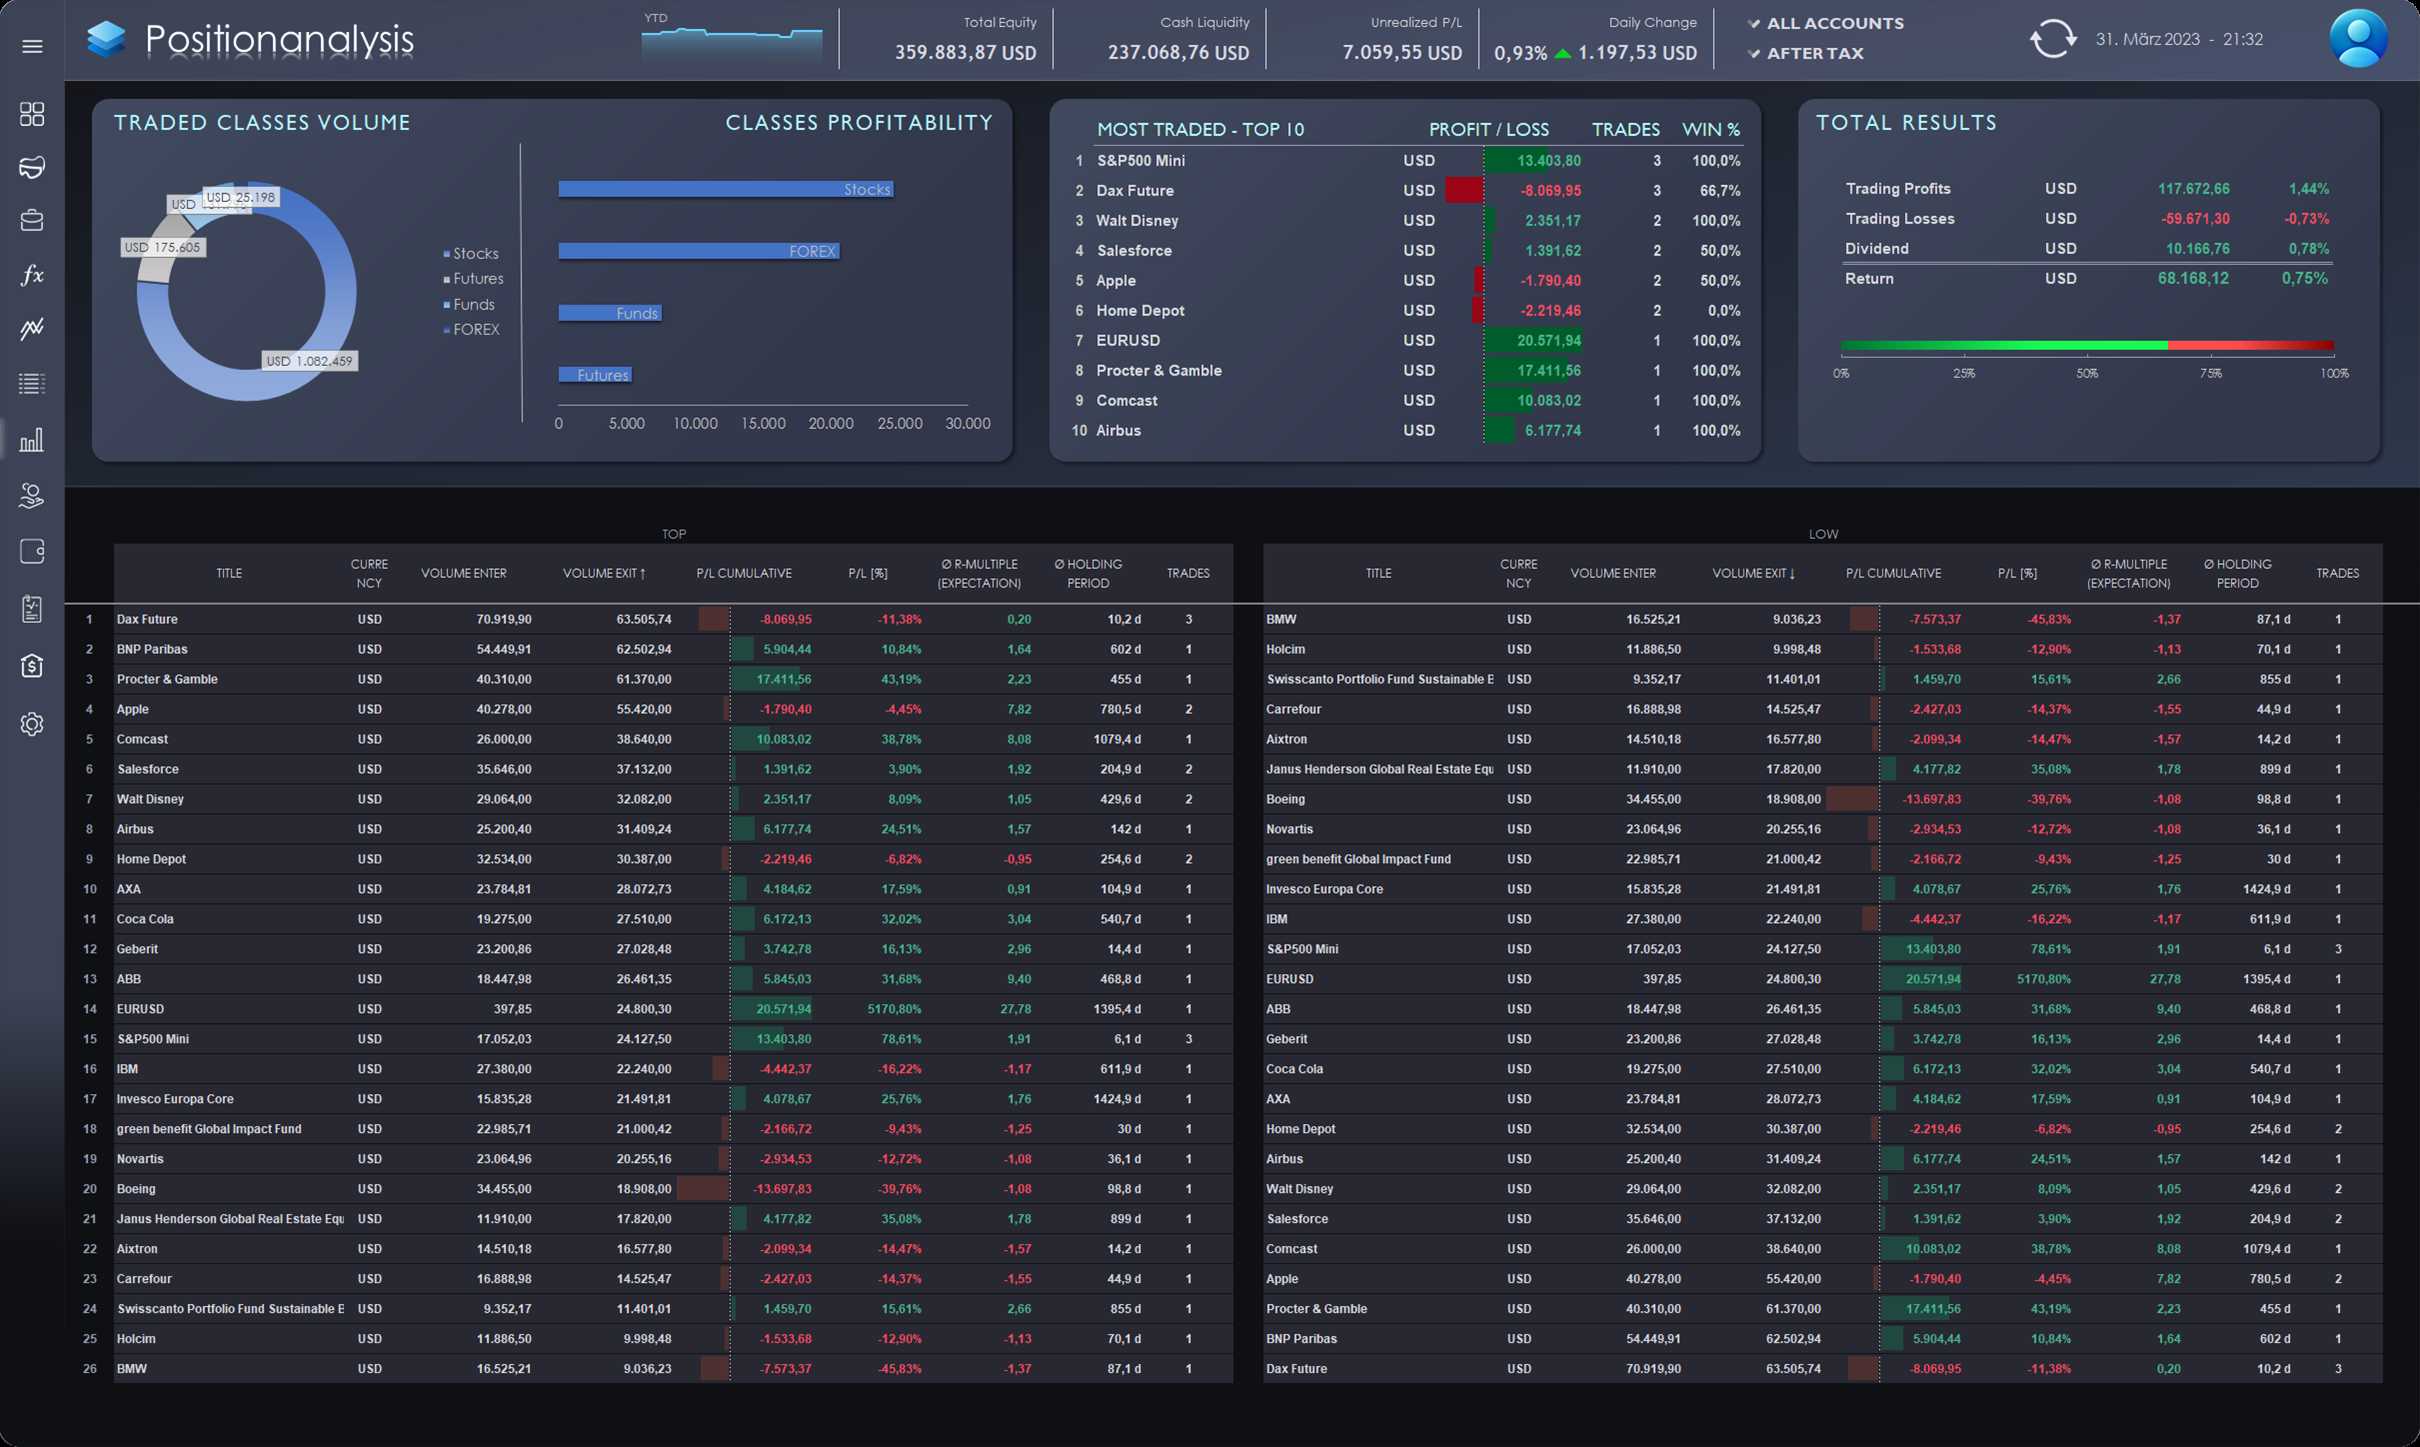The width and height of the screenshot is (2420, 1447).
Task: Click the Futures legend swatch
Action: [446, 279]
